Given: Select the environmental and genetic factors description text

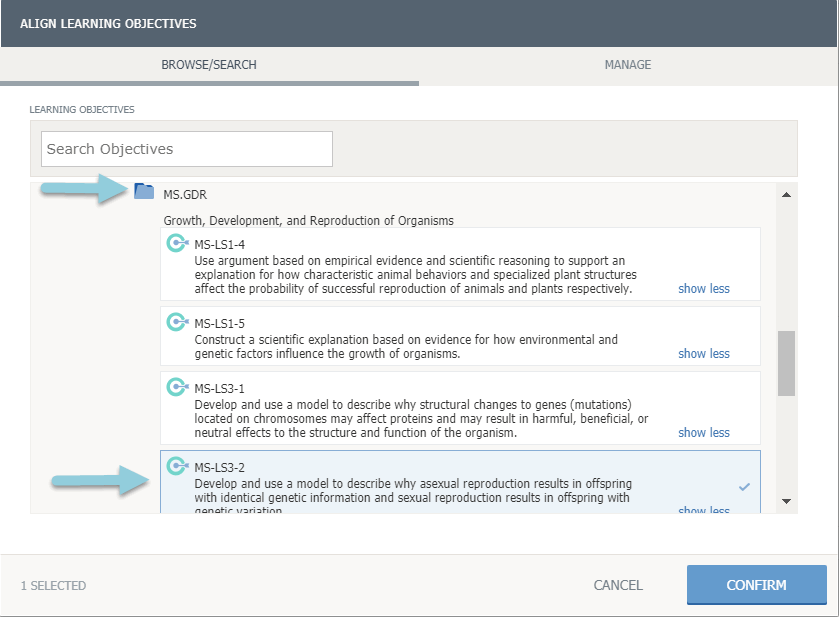Looking at the screenshot, I should 406,346.
